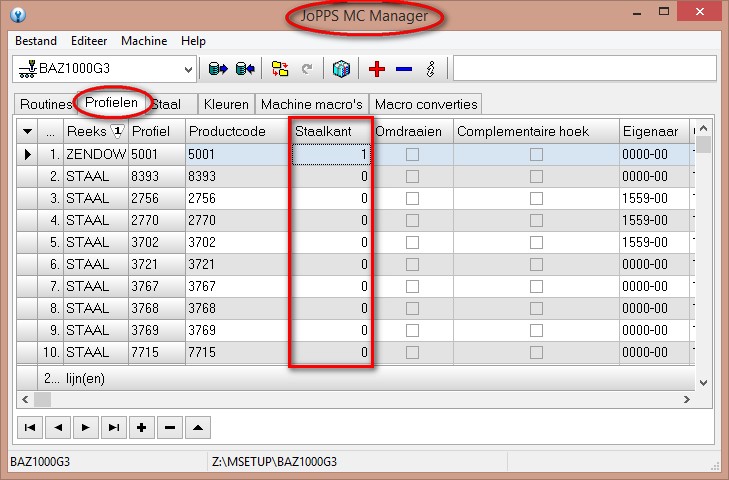Toggle Omdraaien checkbox for profile 3702
729x480 pixels.
(x=412, y=242)
